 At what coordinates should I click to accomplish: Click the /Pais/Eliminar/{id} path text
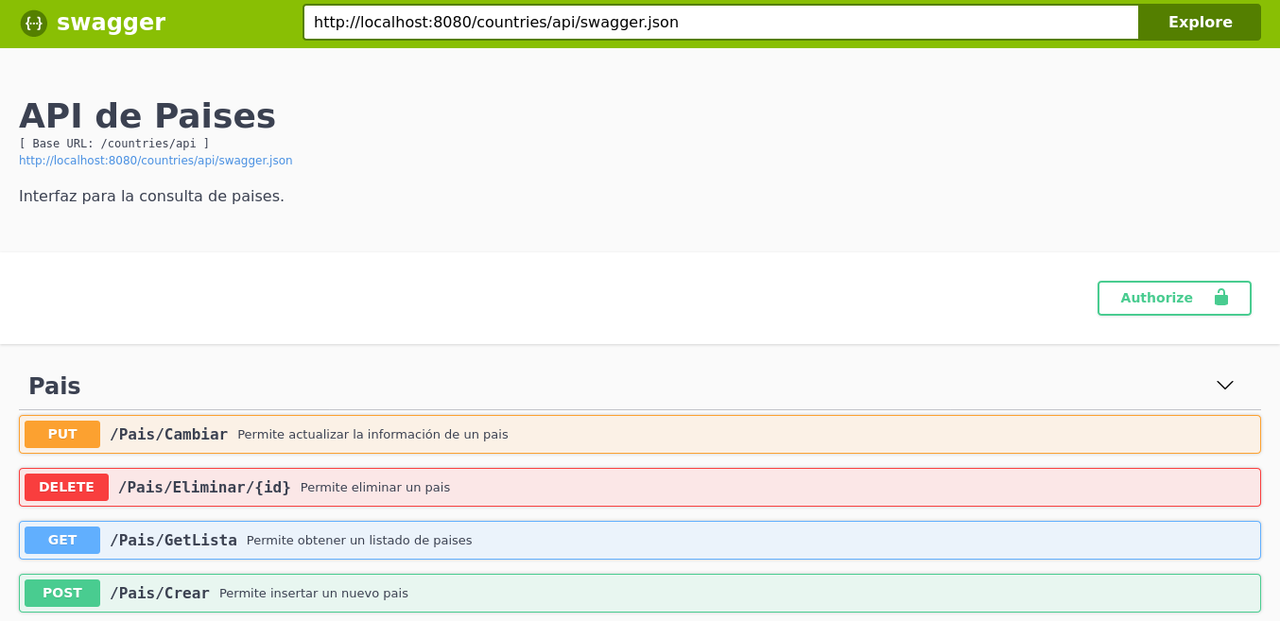(204, 487)
